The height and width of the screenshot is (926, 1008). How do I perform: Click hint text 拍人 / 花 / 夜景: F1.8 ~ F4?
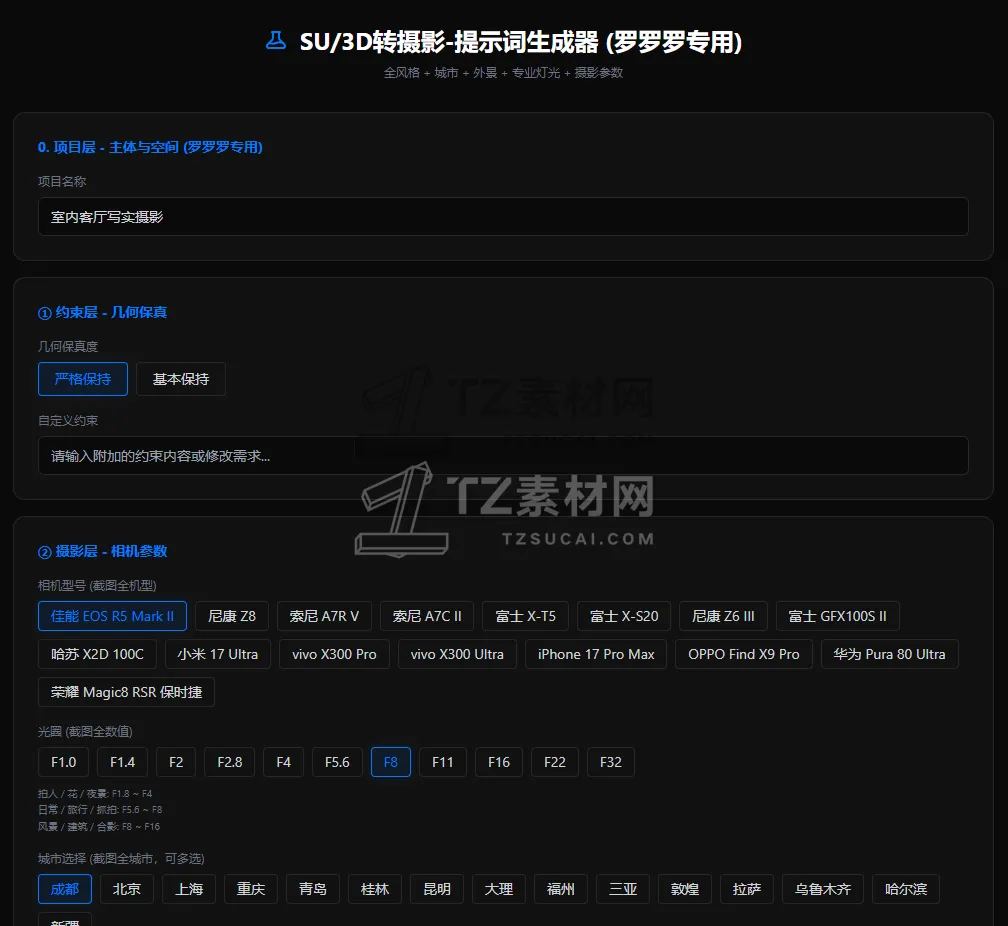pyautogui.click(x=95, y=794)
